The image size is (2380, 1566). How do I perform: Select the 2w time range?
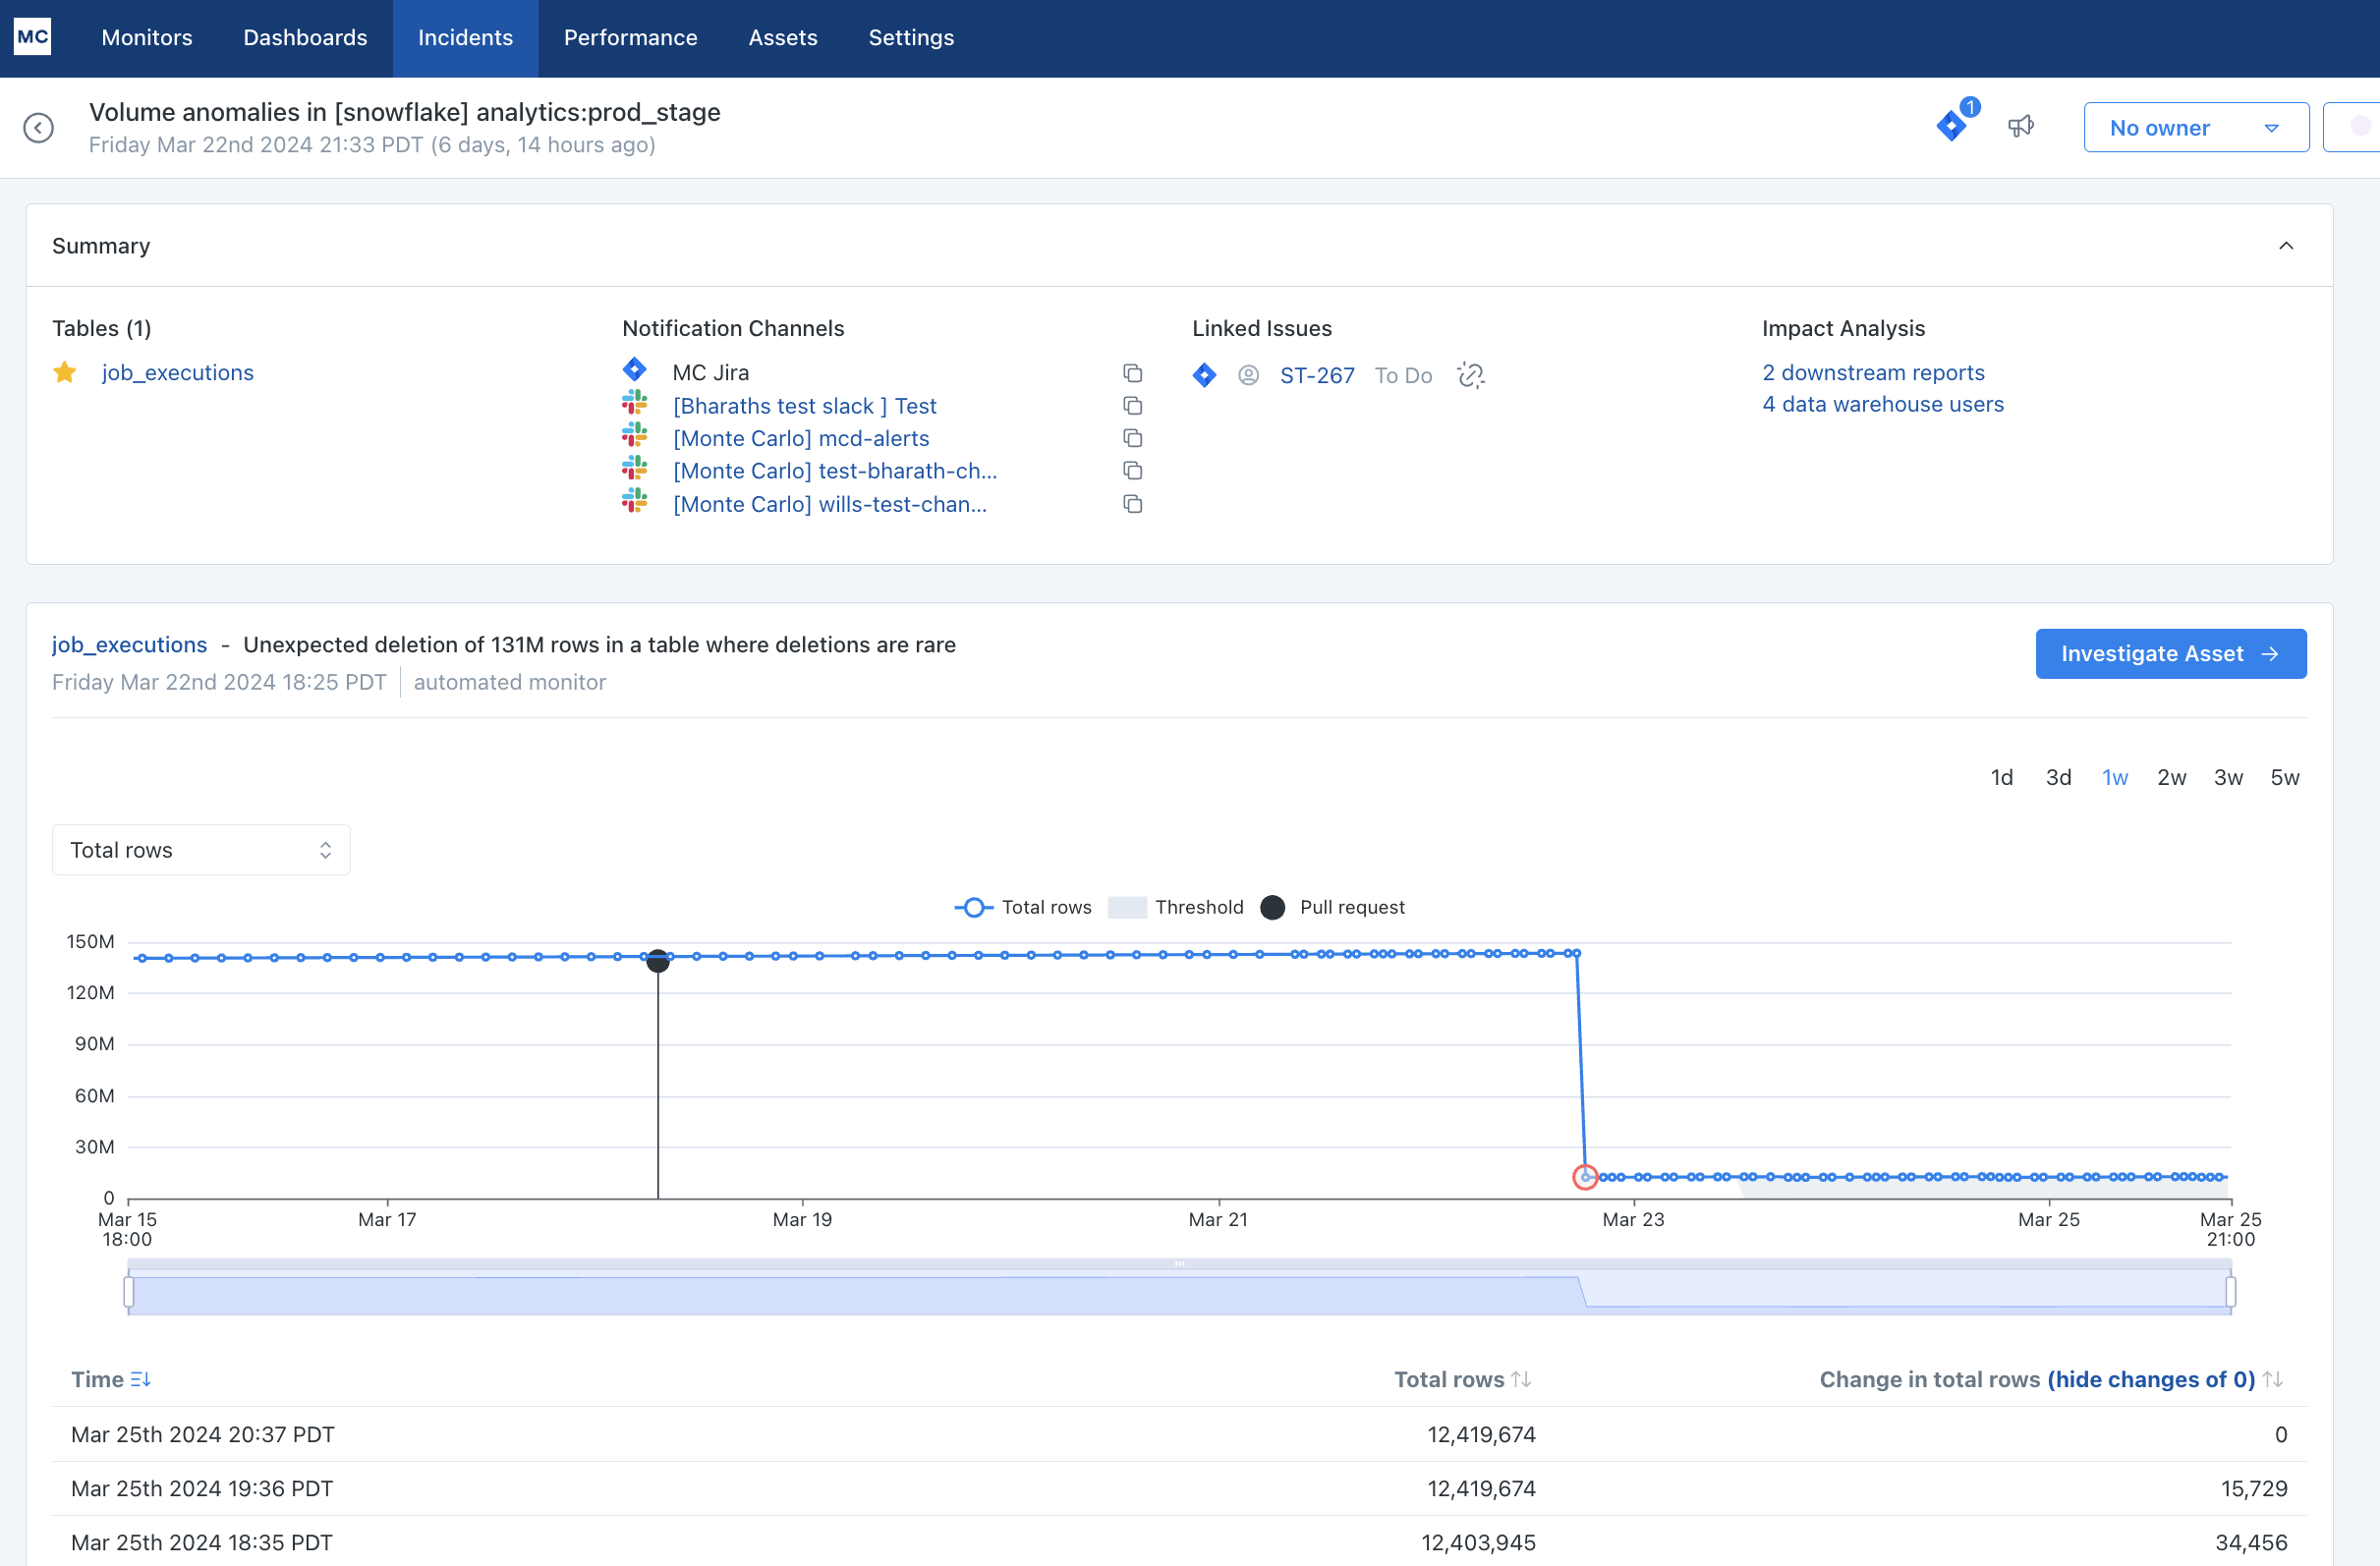click(x=2171, y=777)
